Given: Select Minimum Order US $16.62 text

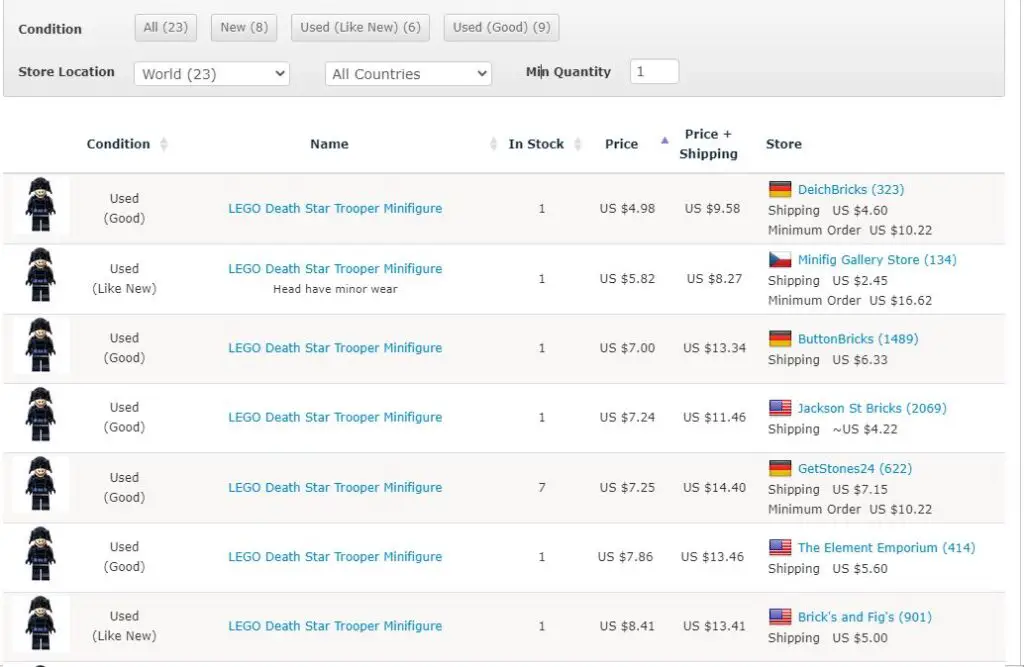Looking at the screenshot, I should (850, 301).
